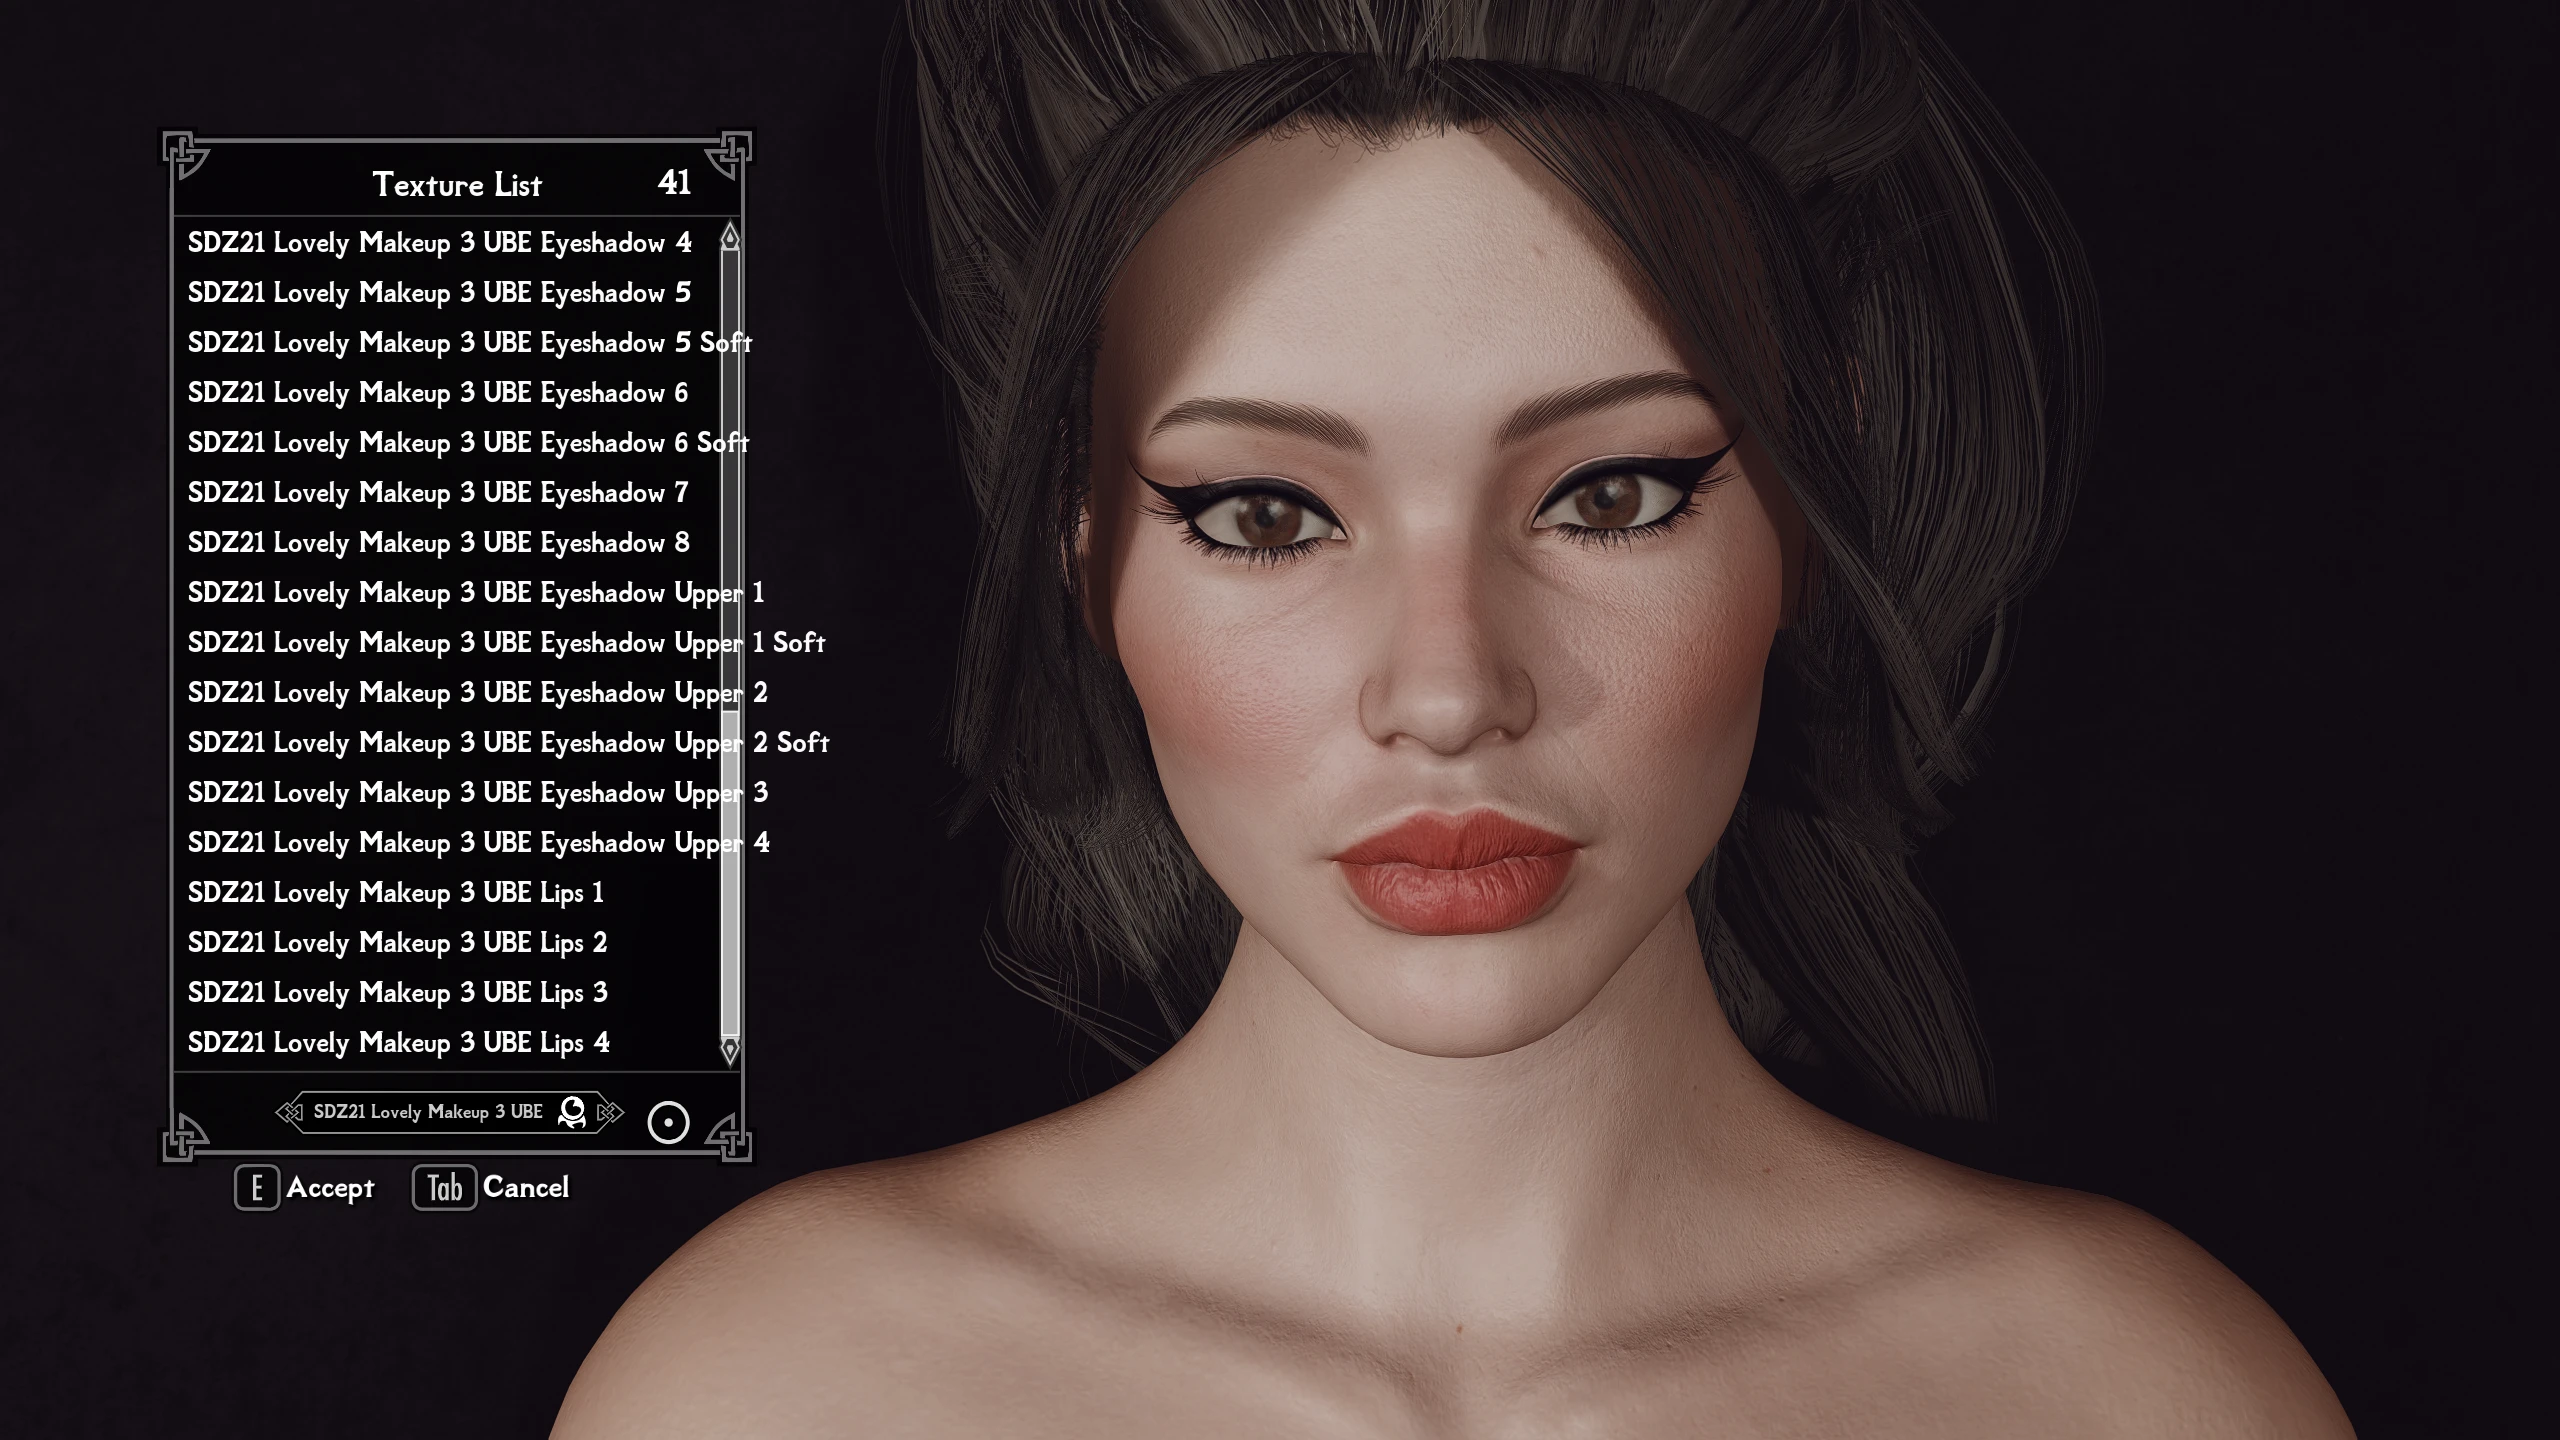Choose Eyeshadow Upper 2 texture

(478, 693)
